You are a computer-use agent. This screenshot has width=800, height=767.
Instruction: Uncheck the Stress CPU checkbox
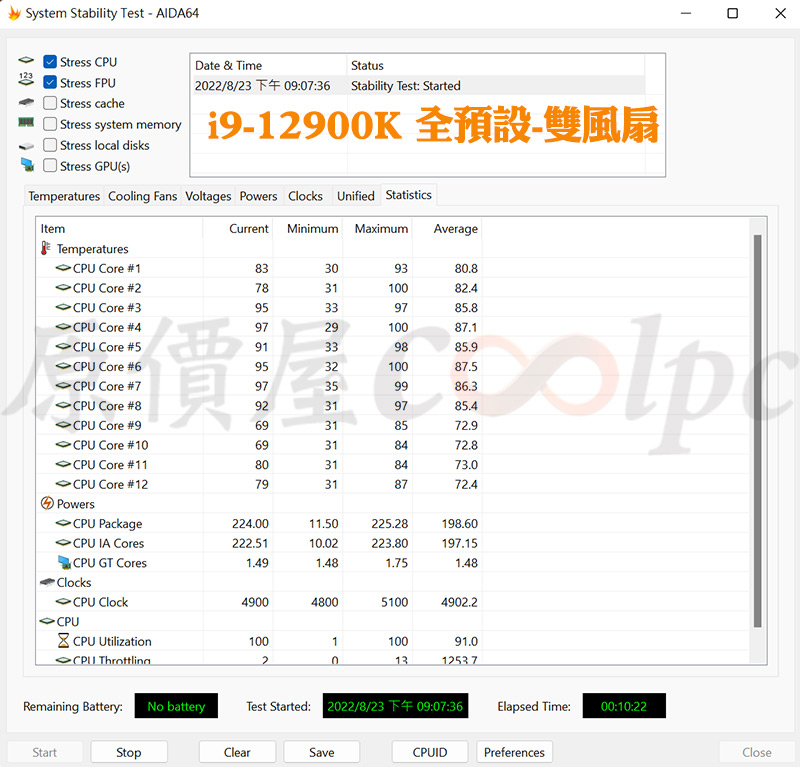pyautogui.click(x=50, y=62)
